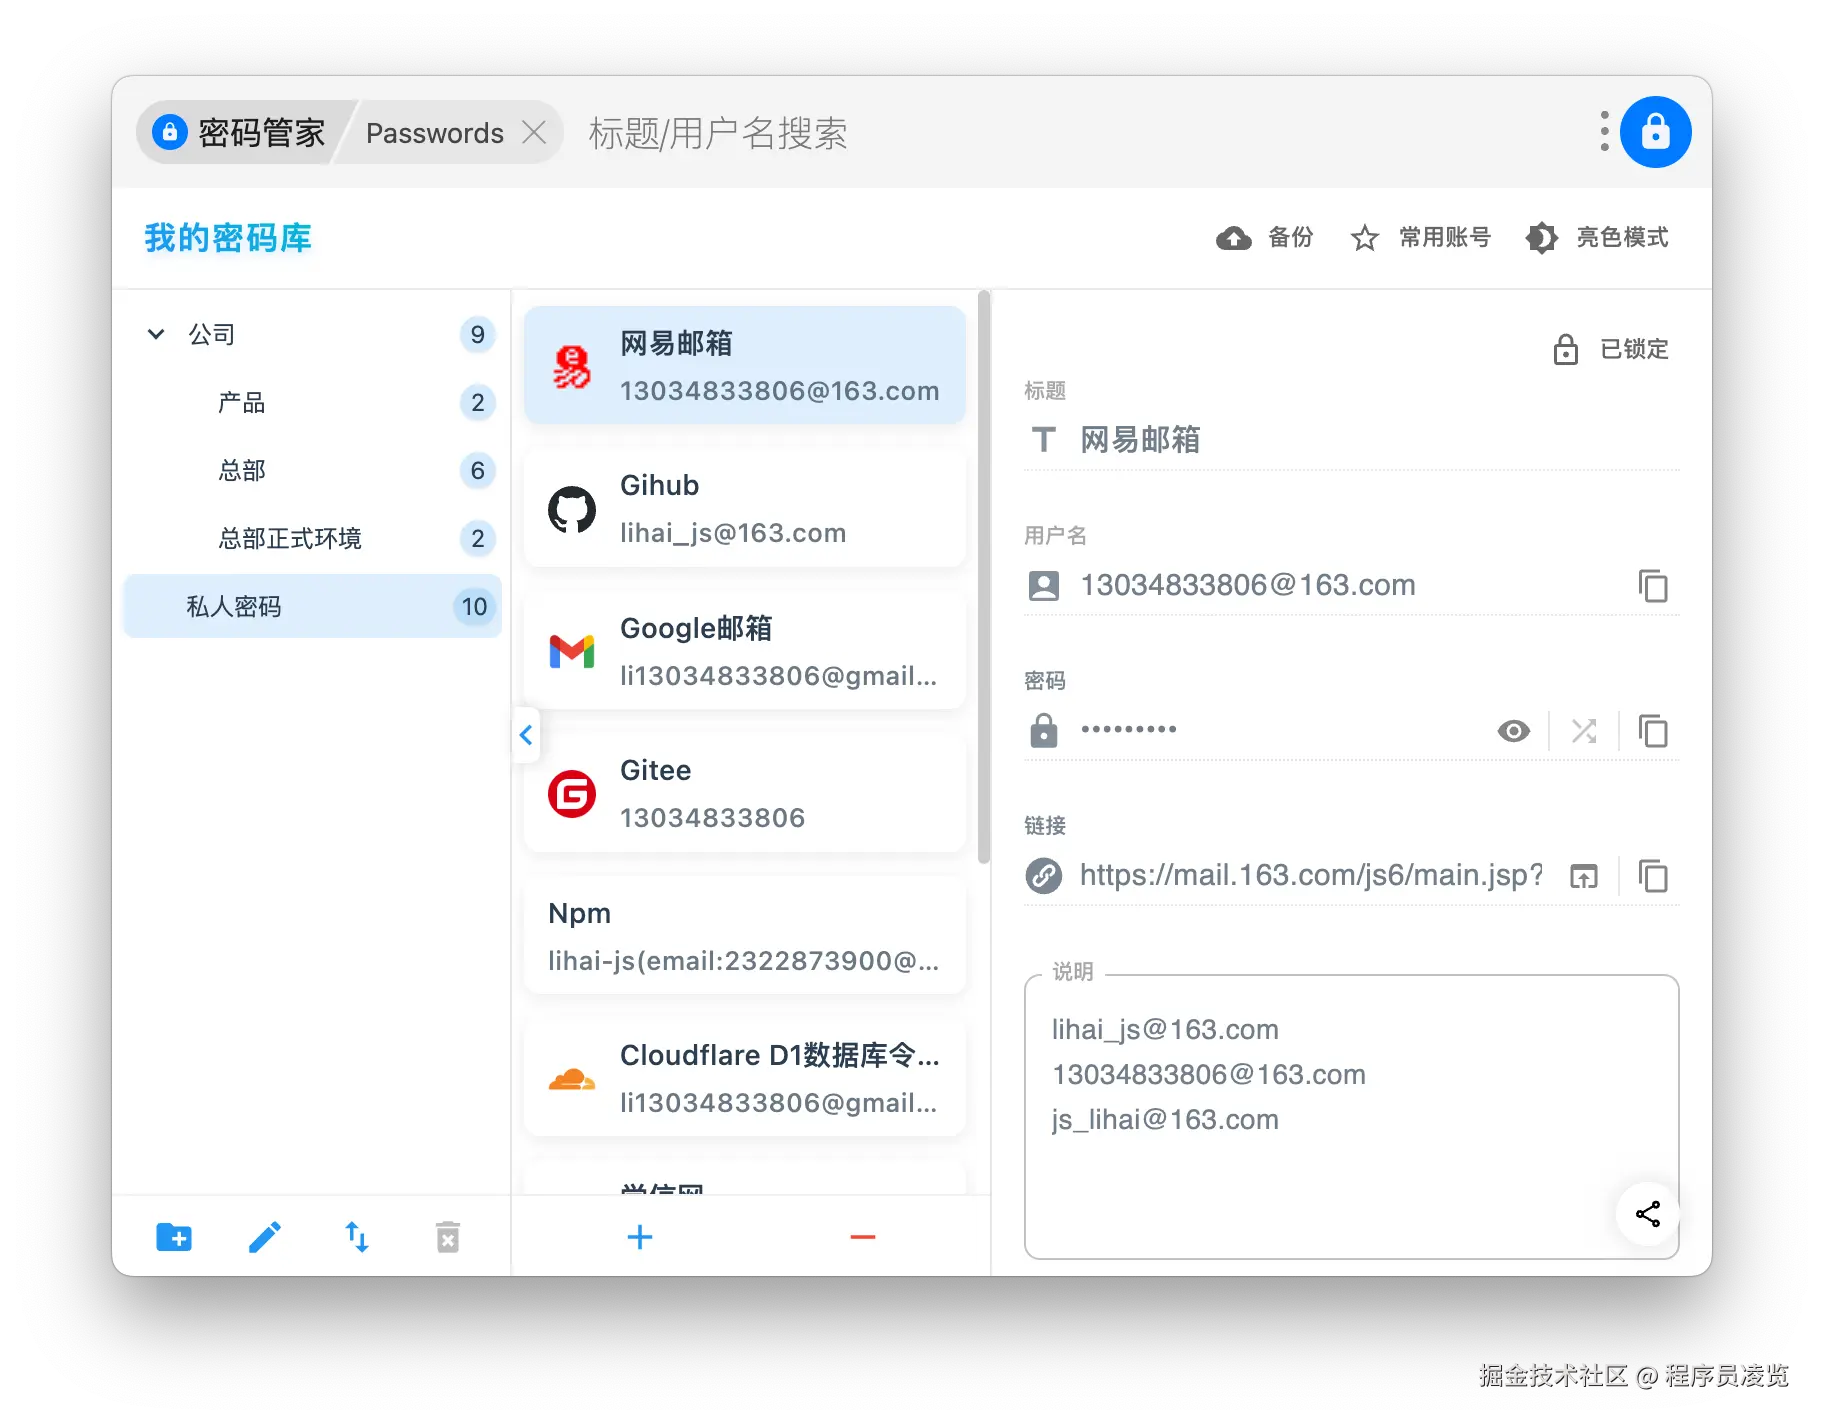The image size is (1824, 1424).
Task: Click the 常用账号 star icon
Action: click(x=1364, y=238)
